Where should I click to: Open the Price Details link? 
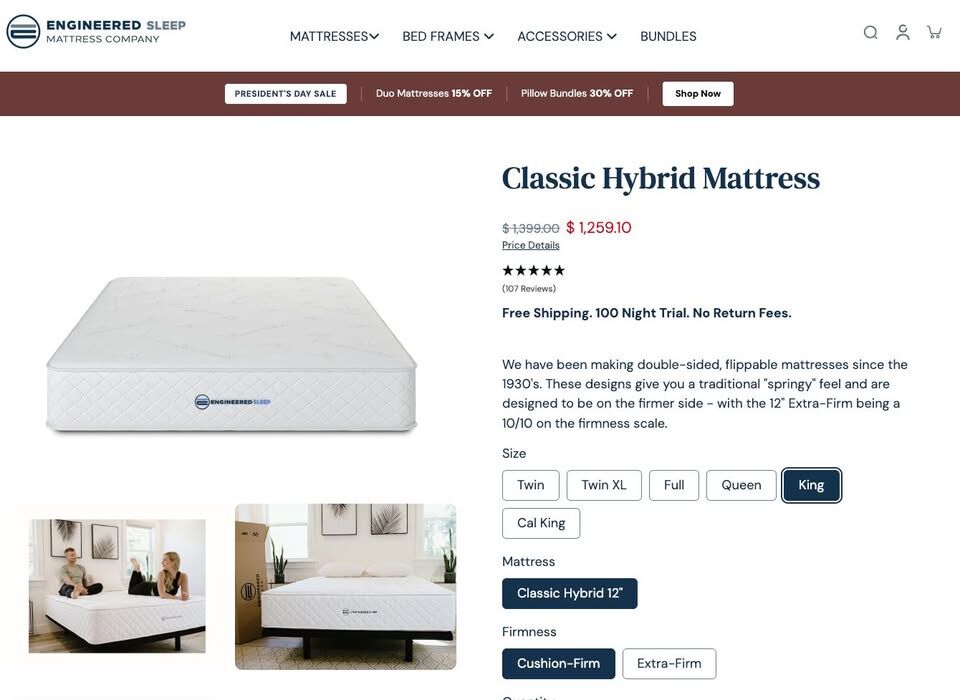[x=531, y=245]
